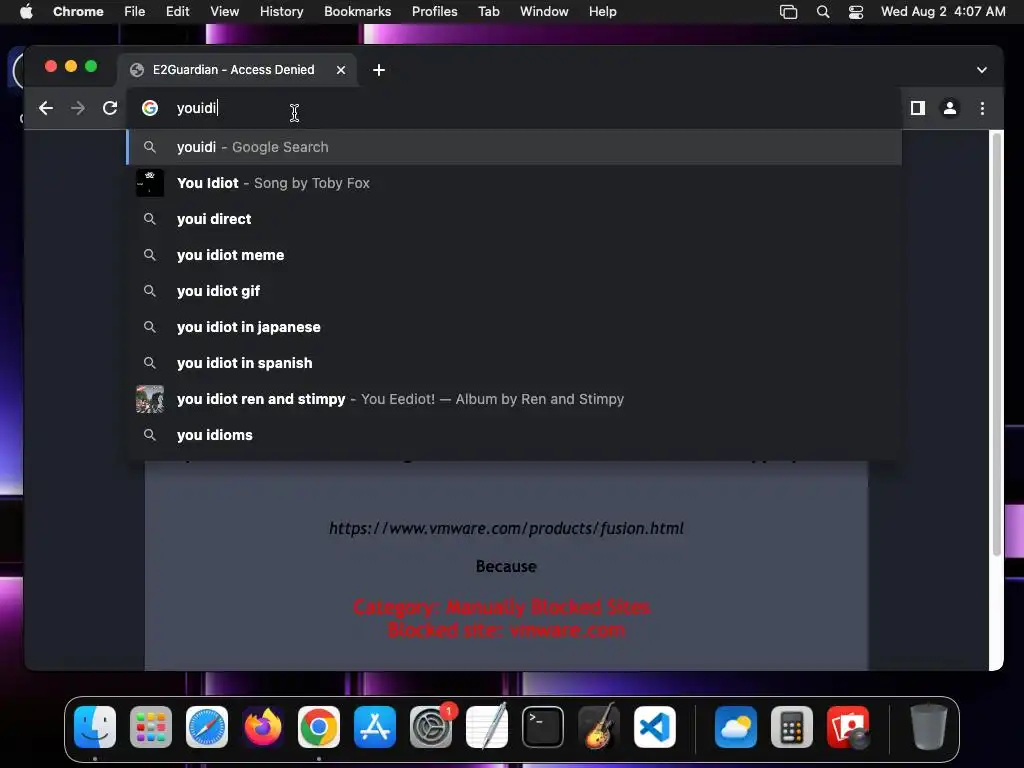Open TextEdit from the Dock

pyautogui.click(x=487, y=727)
